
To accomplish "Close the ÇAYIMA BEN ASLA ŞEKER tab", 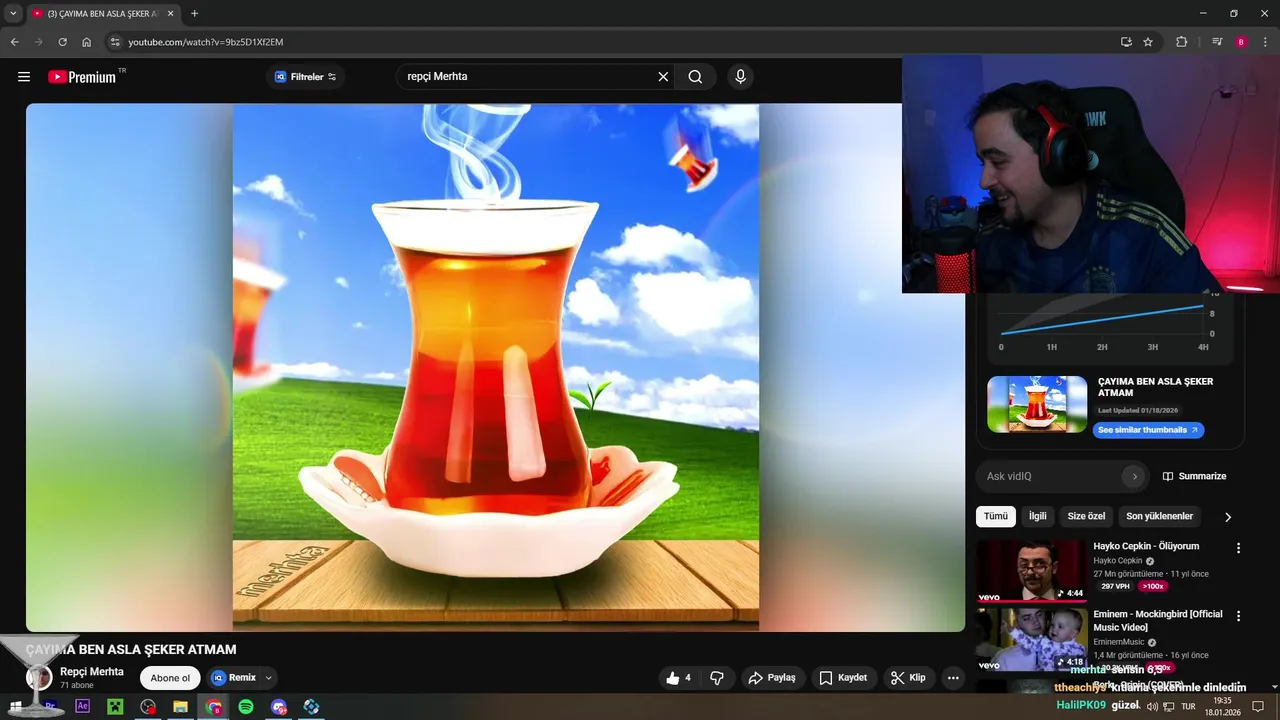I will 170,14.
